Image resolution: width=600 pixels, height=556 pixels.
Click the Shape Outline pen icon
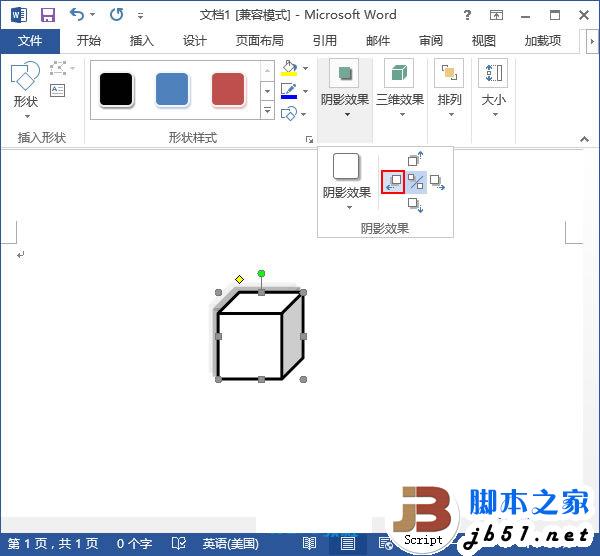(289, 91)
